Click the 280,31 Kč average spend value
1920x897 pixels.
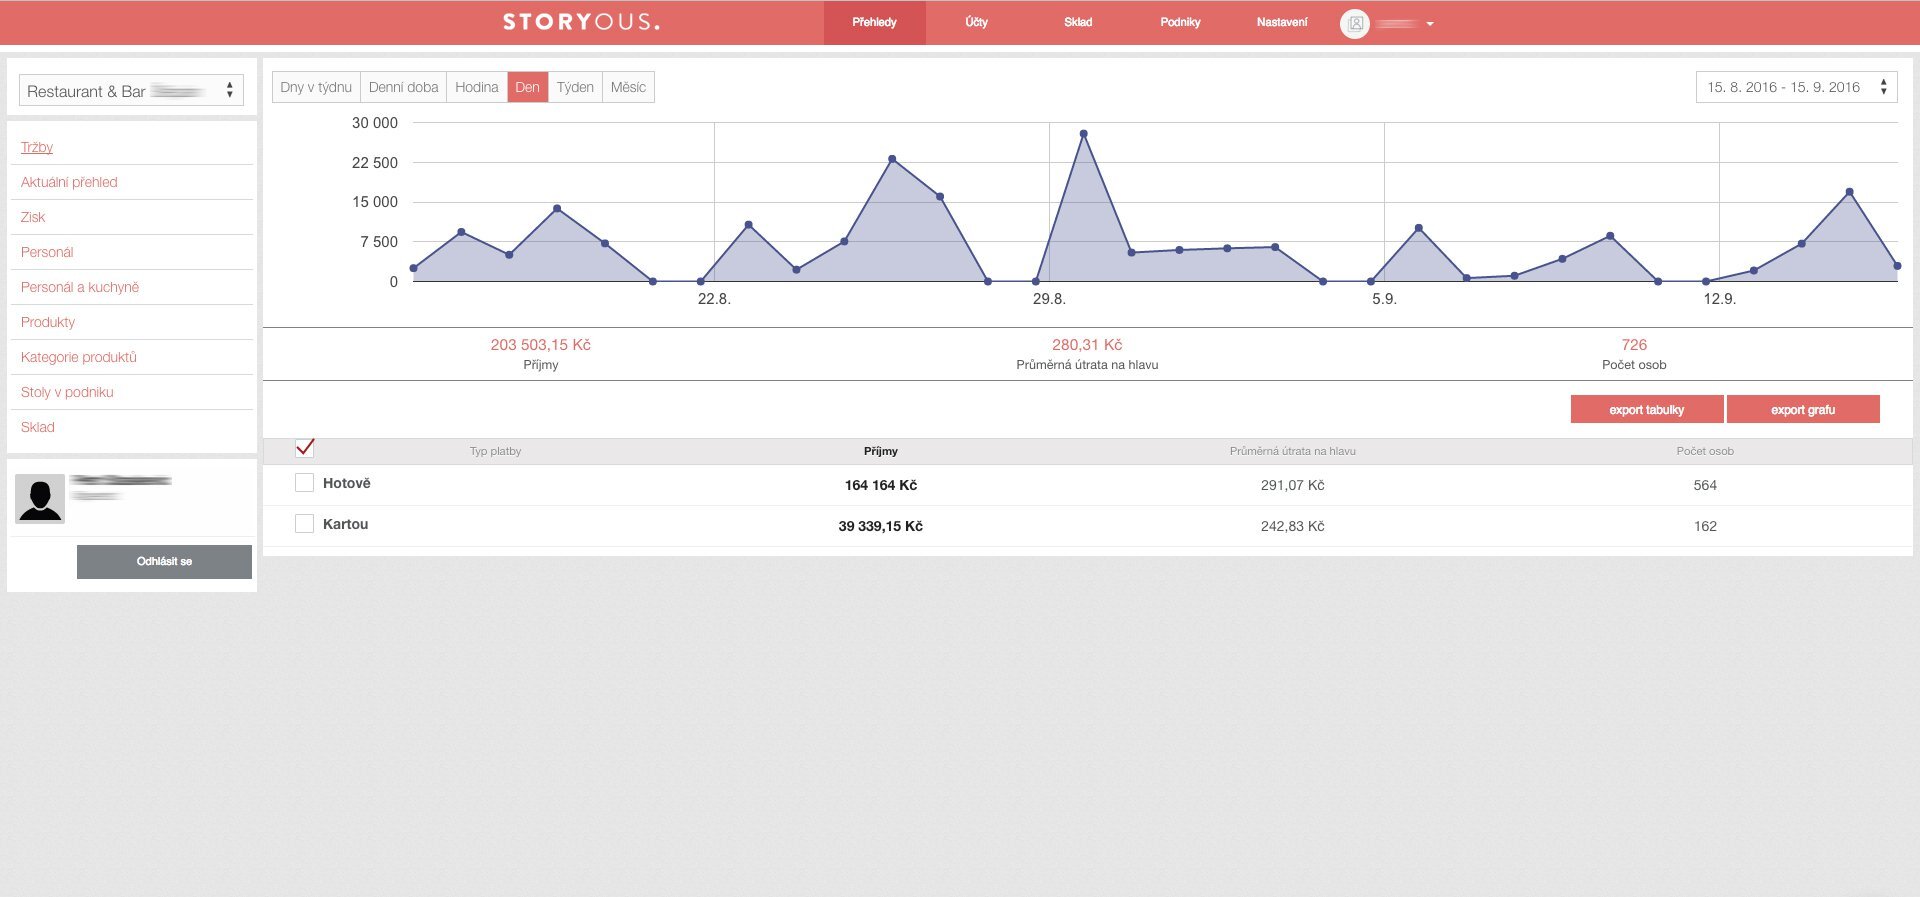coord(1087,344)
